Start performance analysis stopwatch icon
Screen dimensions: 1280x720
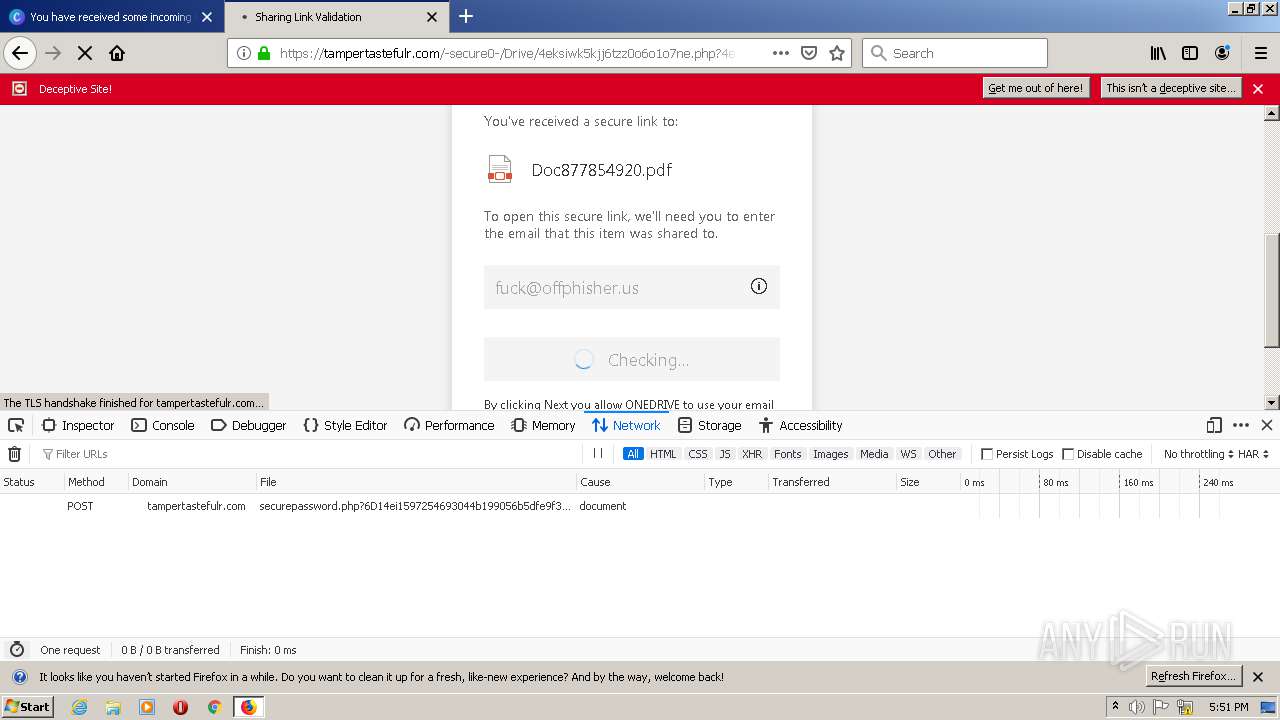pos(16,650)
